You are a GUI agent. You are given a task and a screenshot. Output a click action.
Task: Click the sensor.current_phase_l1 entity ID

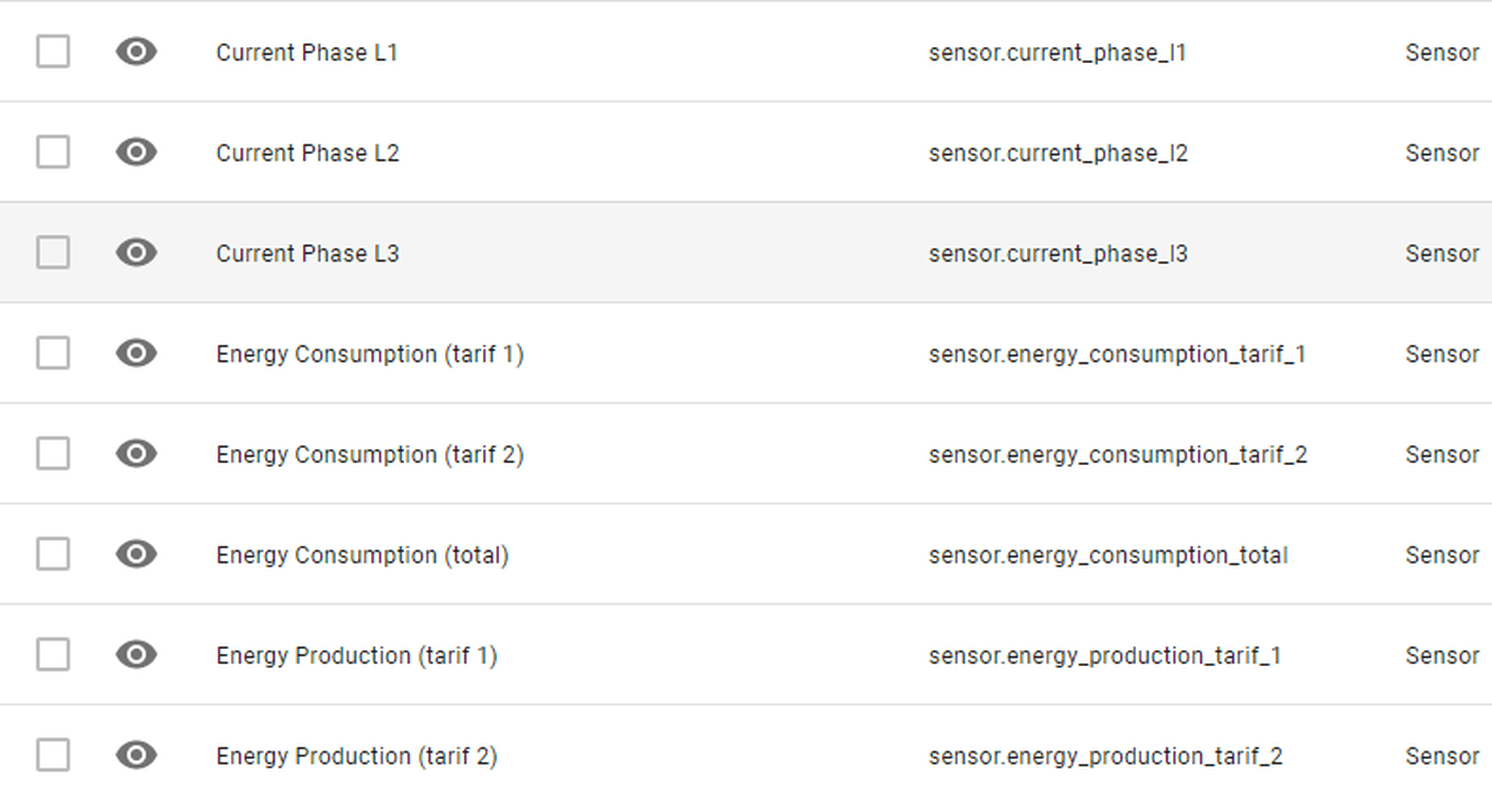tap(1057, 53)
